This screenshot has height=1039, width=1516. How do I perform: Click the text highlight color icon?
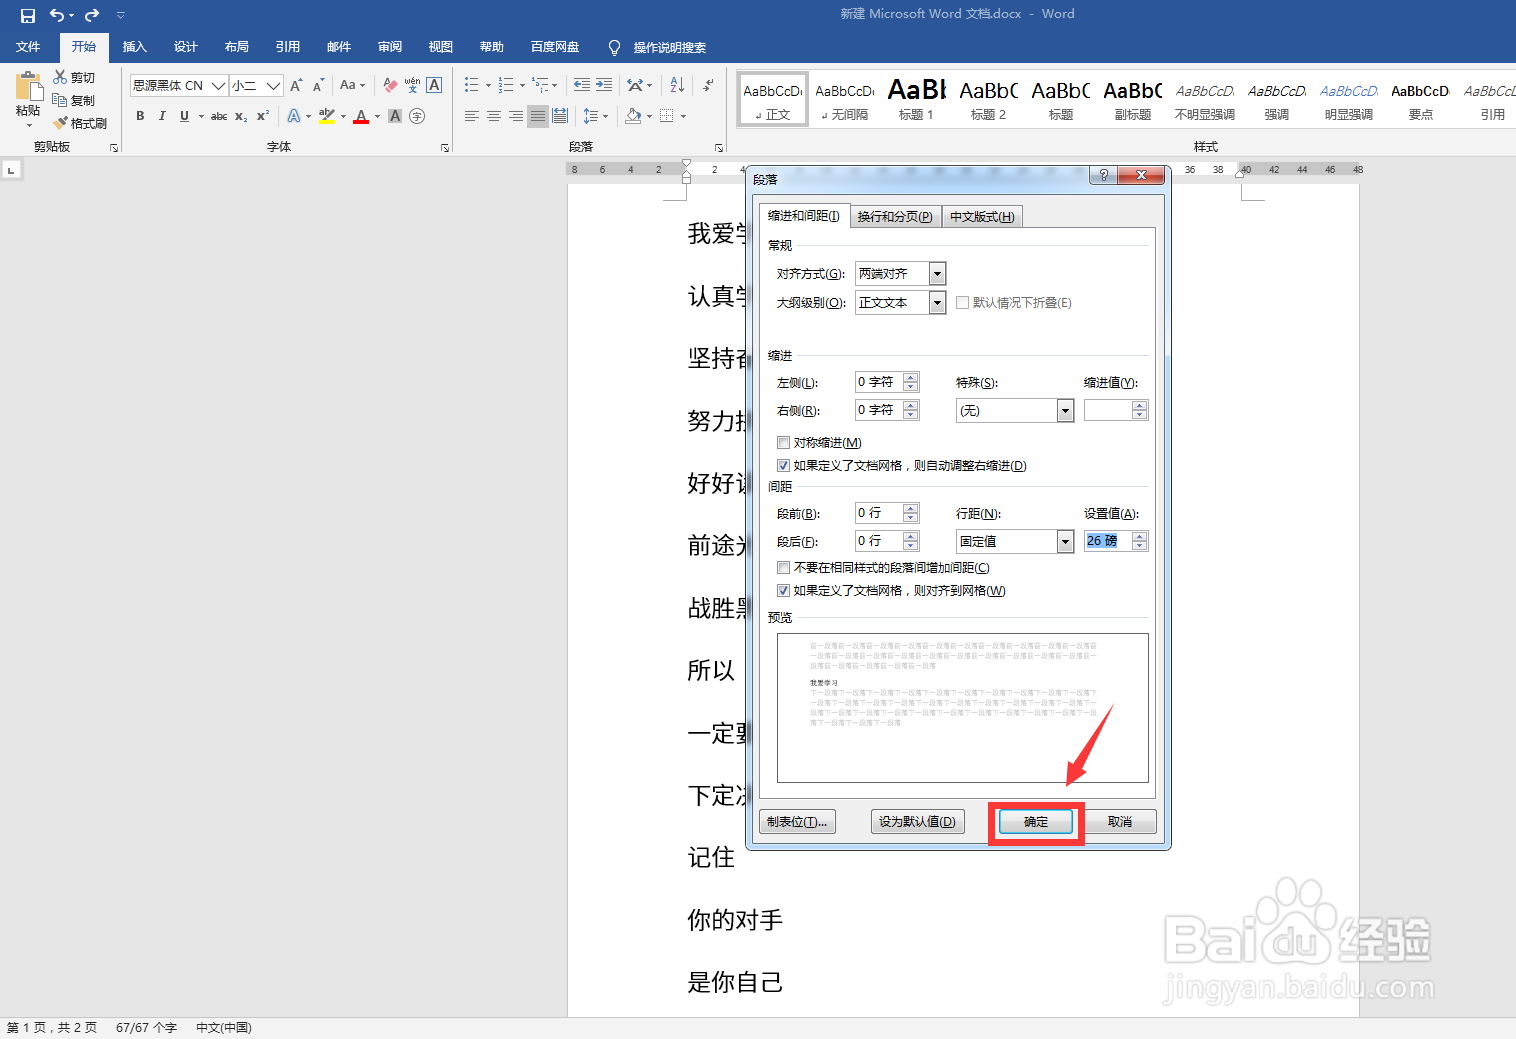tap(327, 116)
